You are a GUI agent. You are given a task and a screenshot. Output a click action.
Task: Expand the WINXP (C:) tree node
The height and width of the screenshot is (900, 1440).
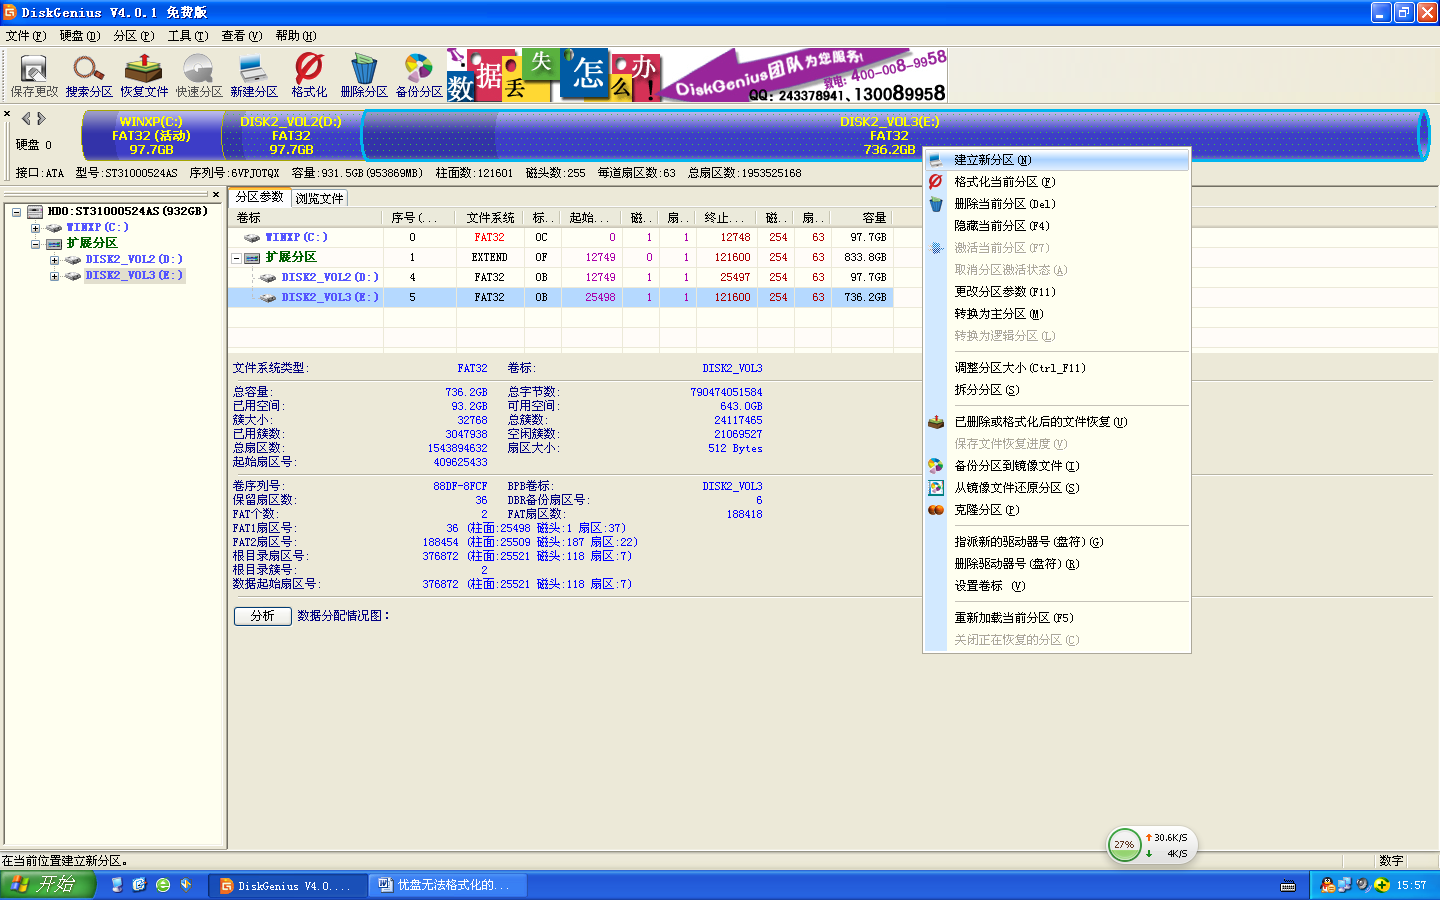tap(36, 228)
